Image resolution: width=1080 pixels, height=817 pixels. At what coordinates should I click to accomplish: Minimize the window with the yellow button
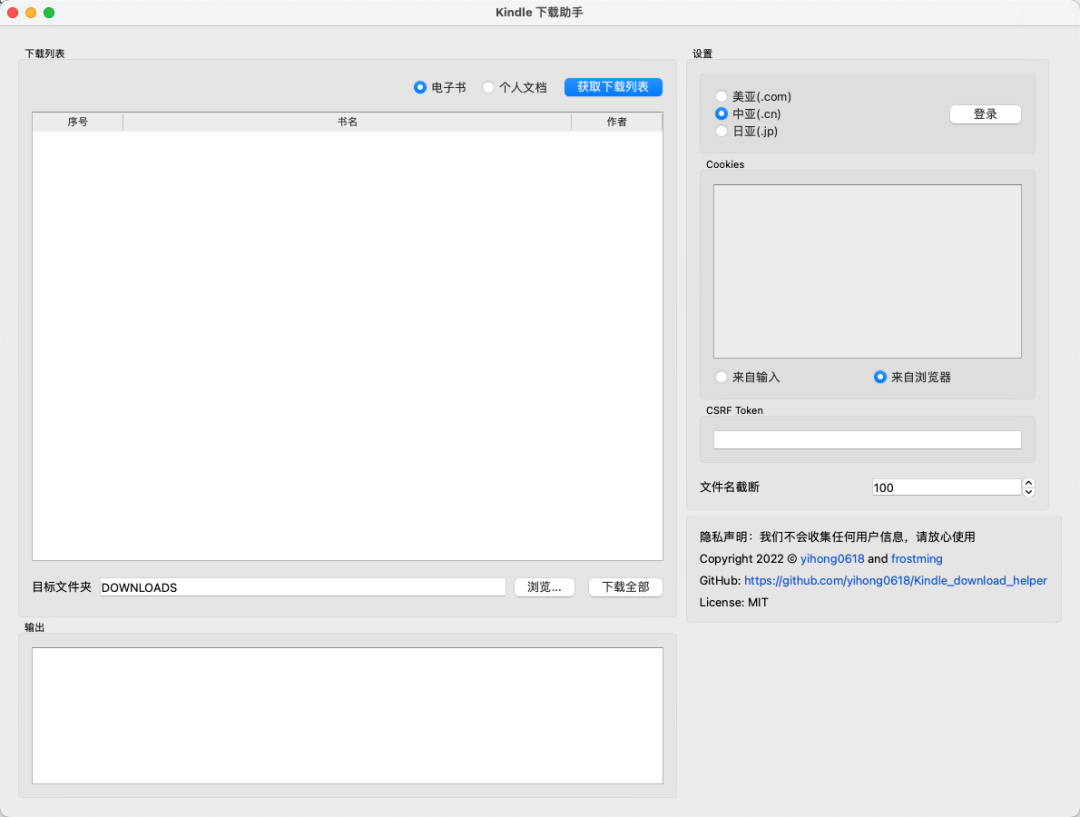31,12
